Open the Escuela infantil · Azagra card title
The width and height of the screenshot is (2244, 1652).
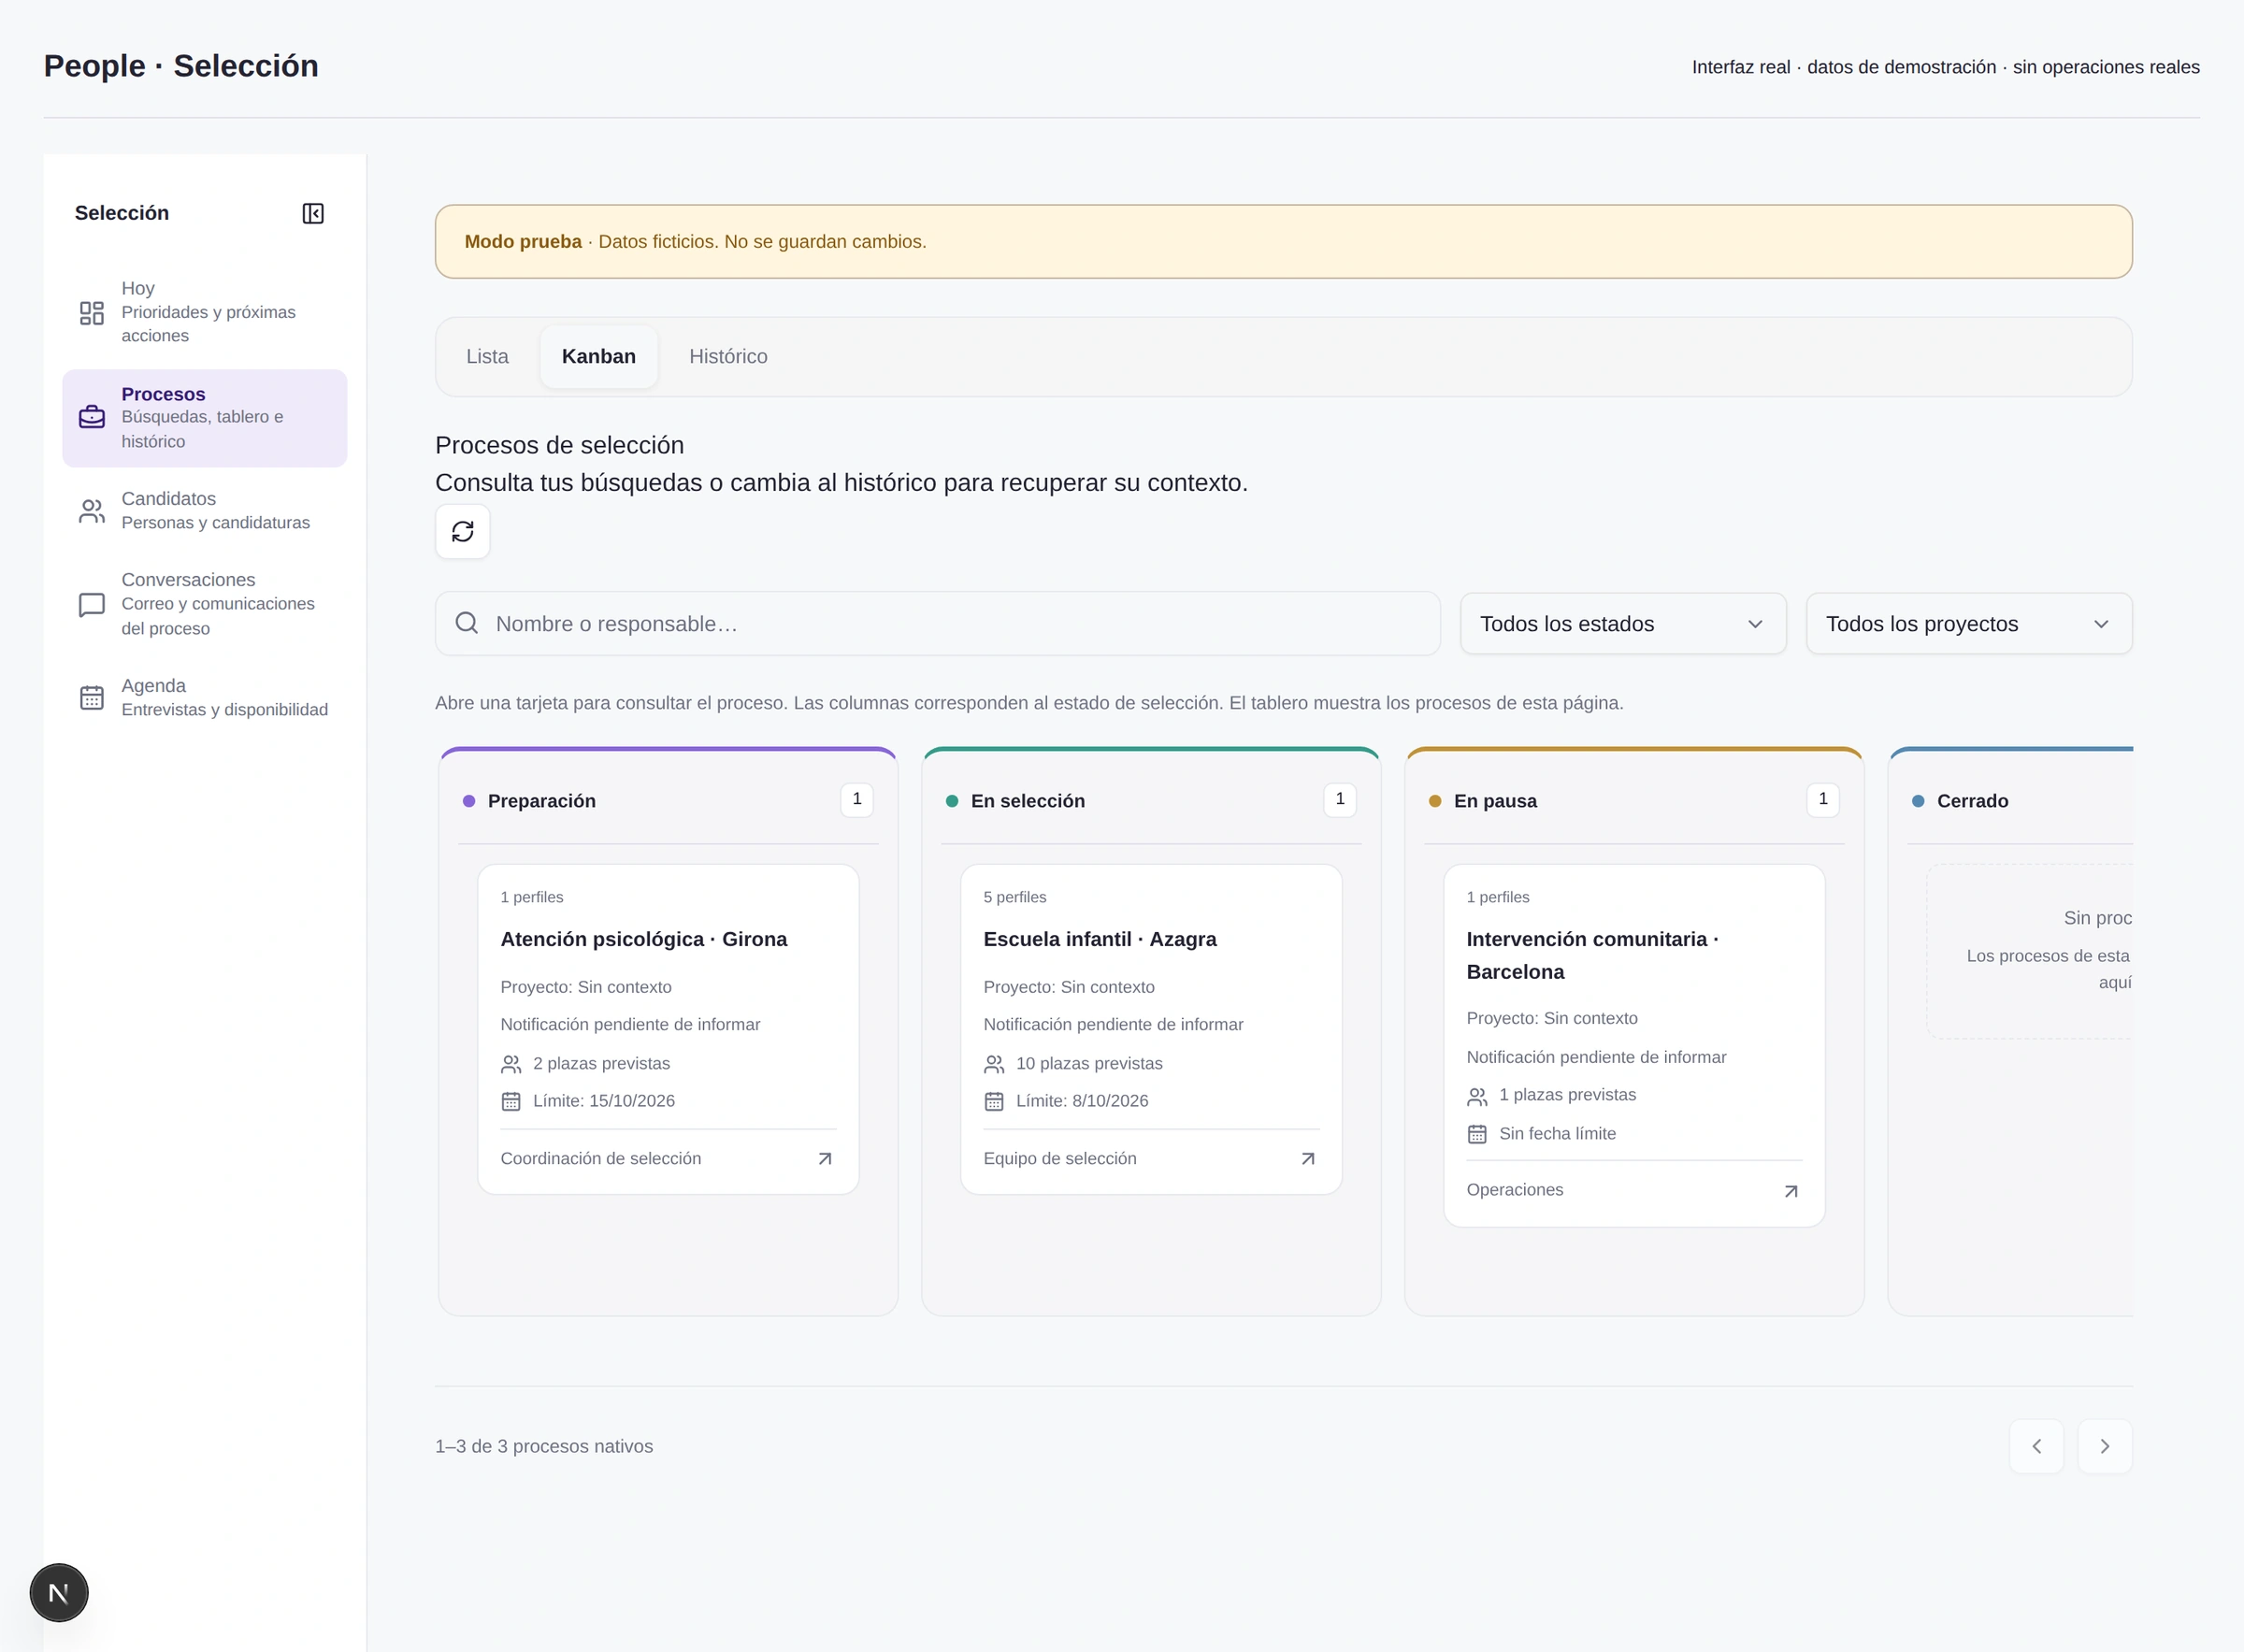click(1100, 939)
